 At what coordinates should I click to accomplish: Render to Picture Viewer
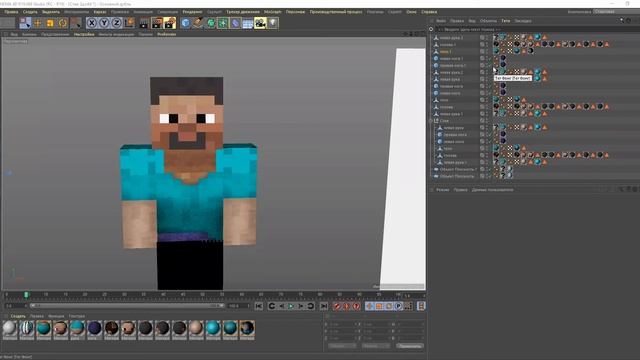157,23
